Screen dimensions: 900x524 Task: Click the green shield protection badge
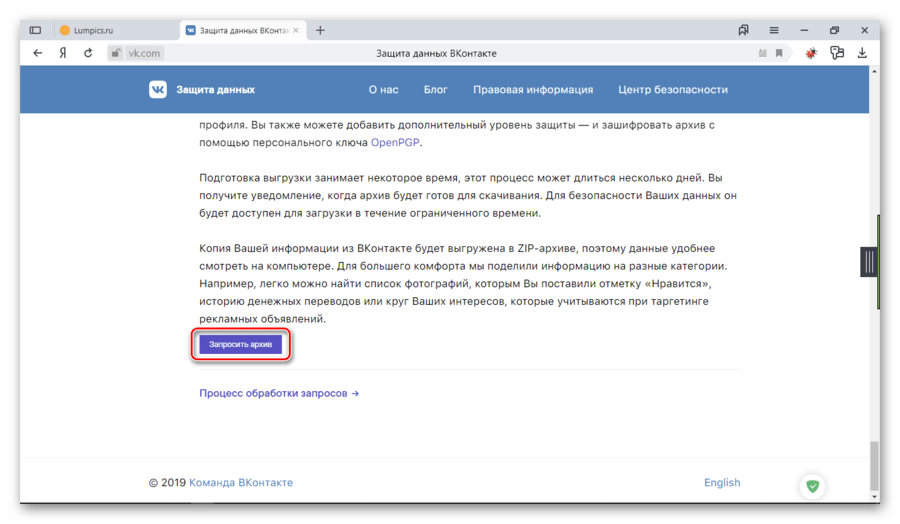click(x=813, y=486)
